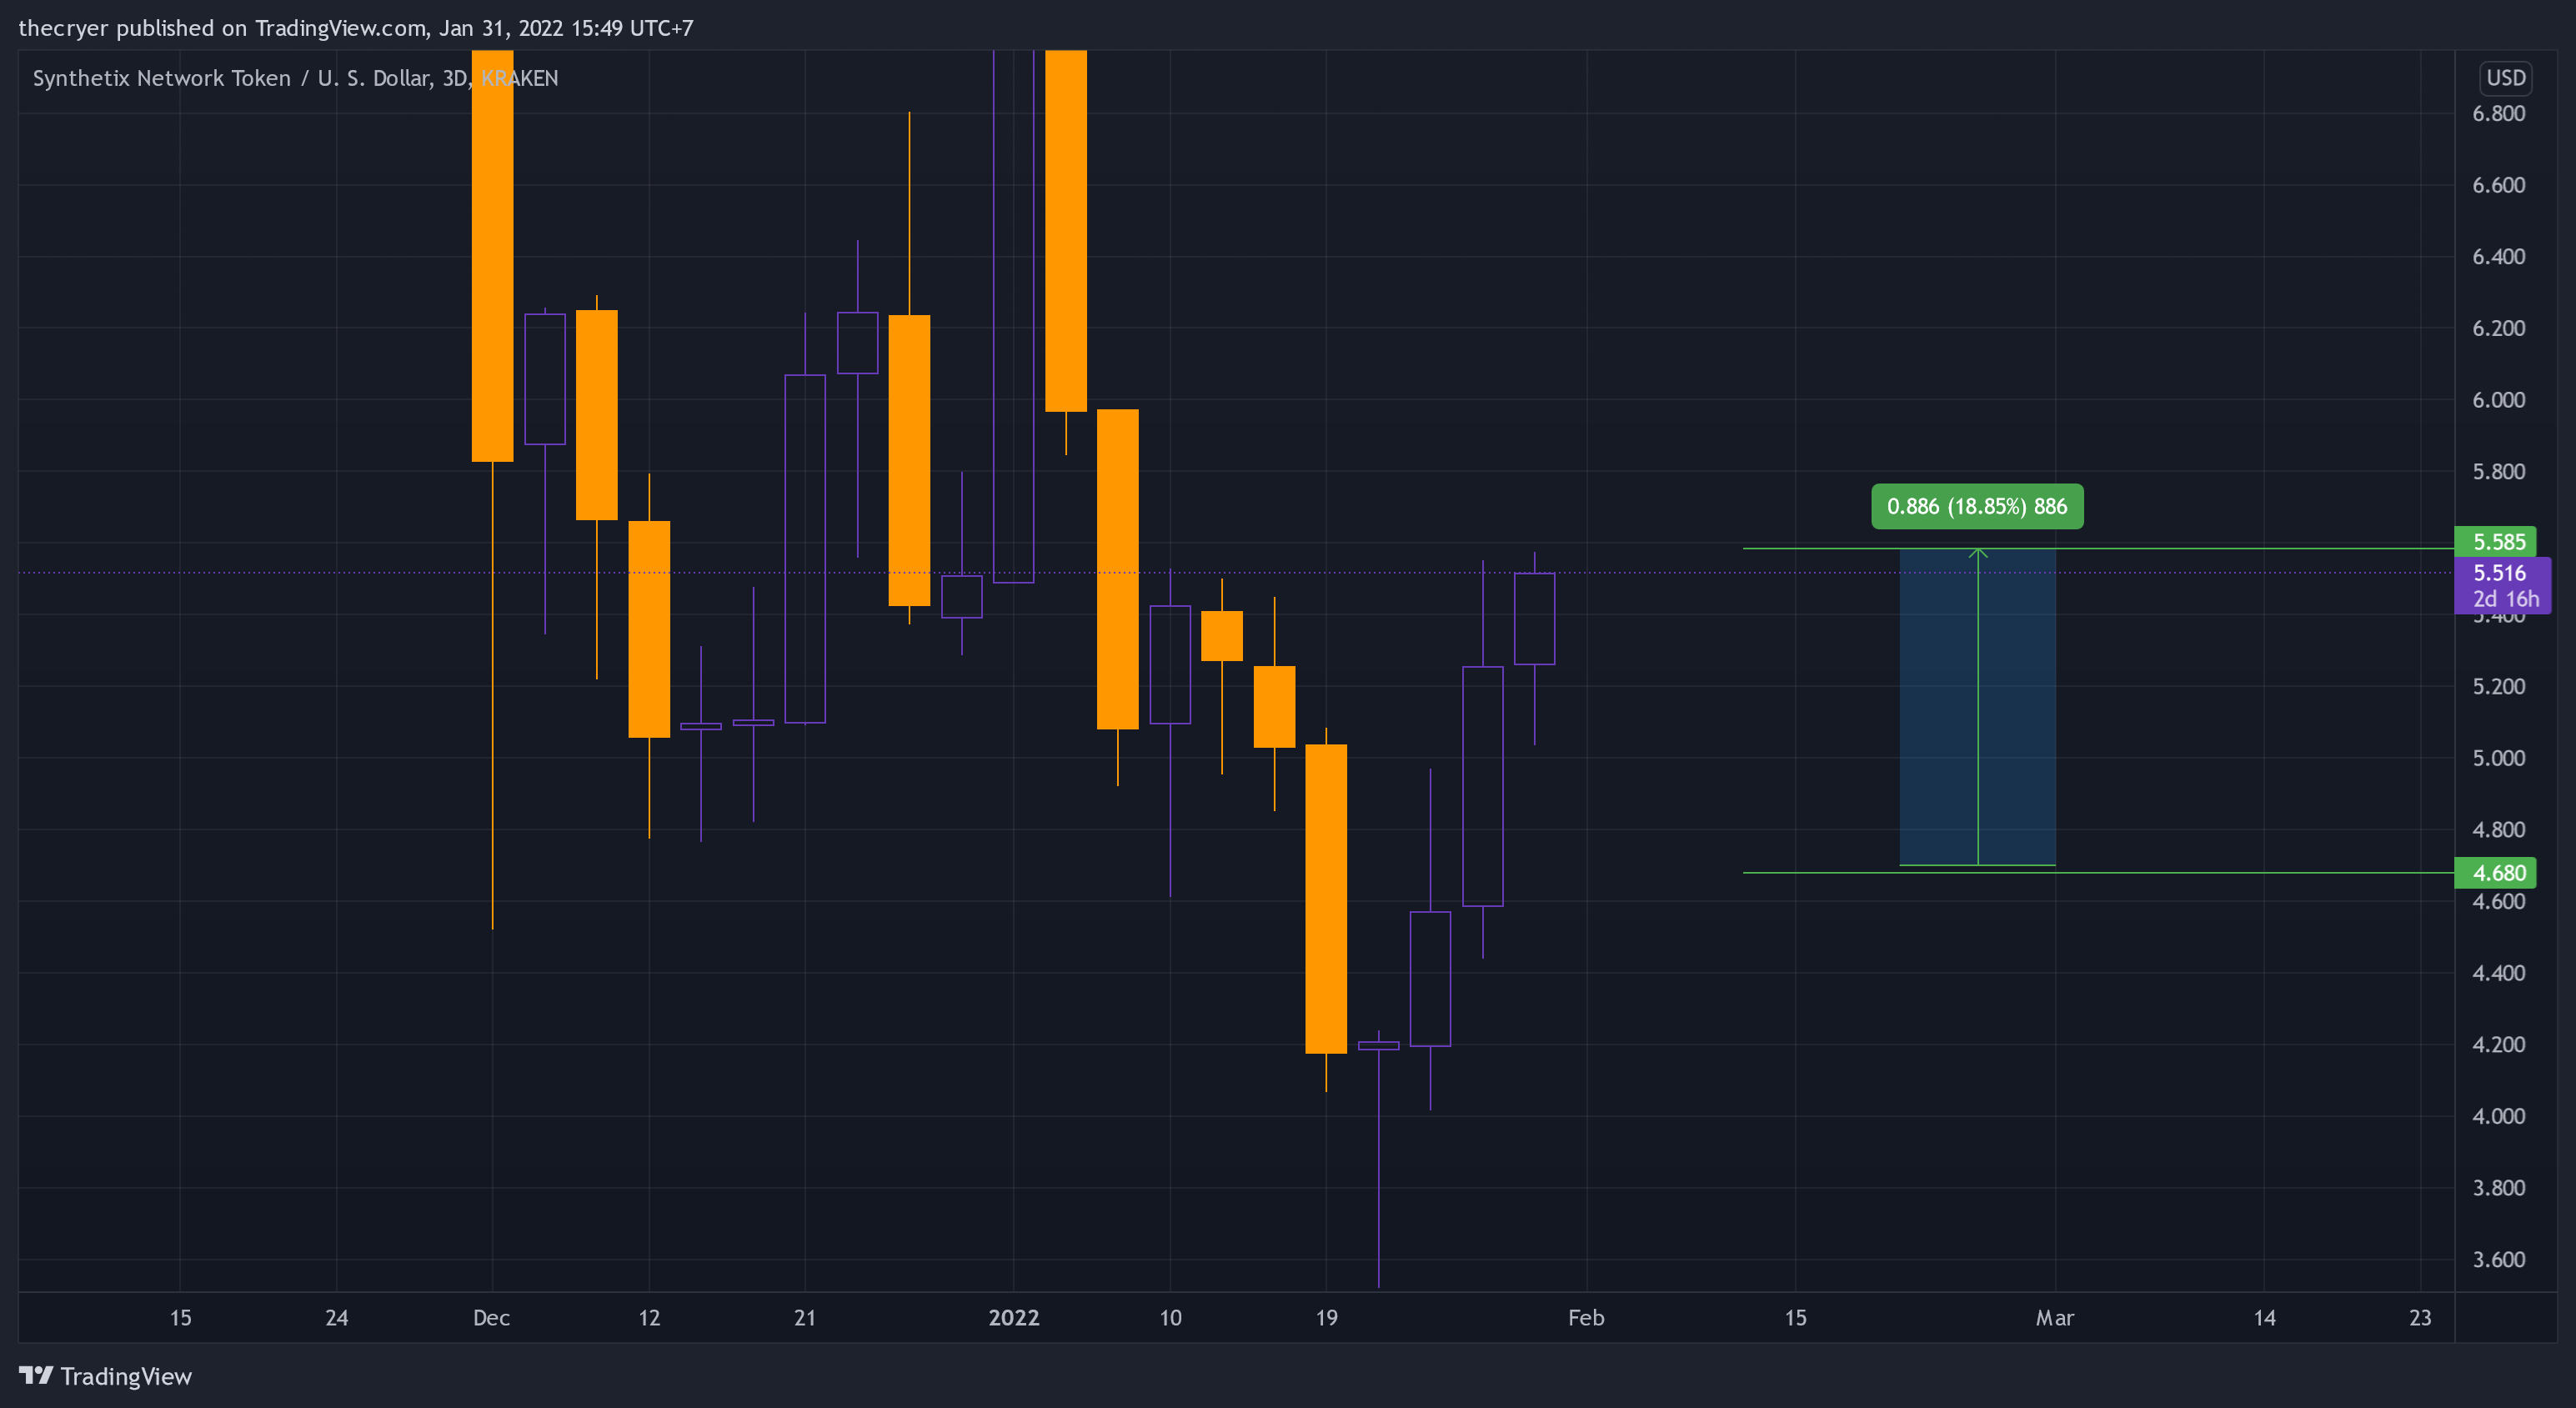This screenshot has width=2576, height=1408.
Task: Click the 6.200 price axis label
Action: pyautogui.click(x=2498, y=329)
